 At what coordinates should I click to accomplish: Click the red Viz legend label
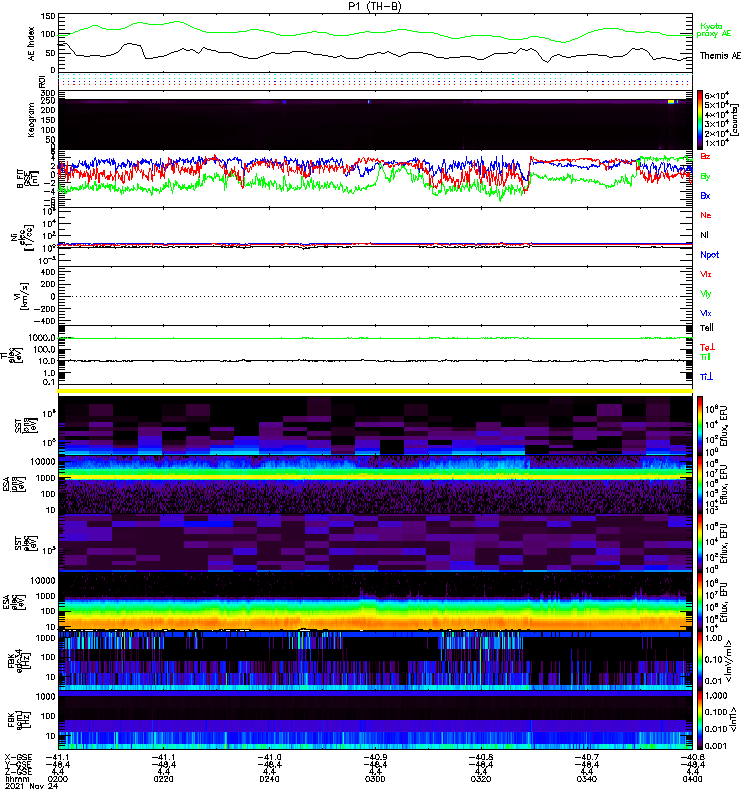click(706, 274)
